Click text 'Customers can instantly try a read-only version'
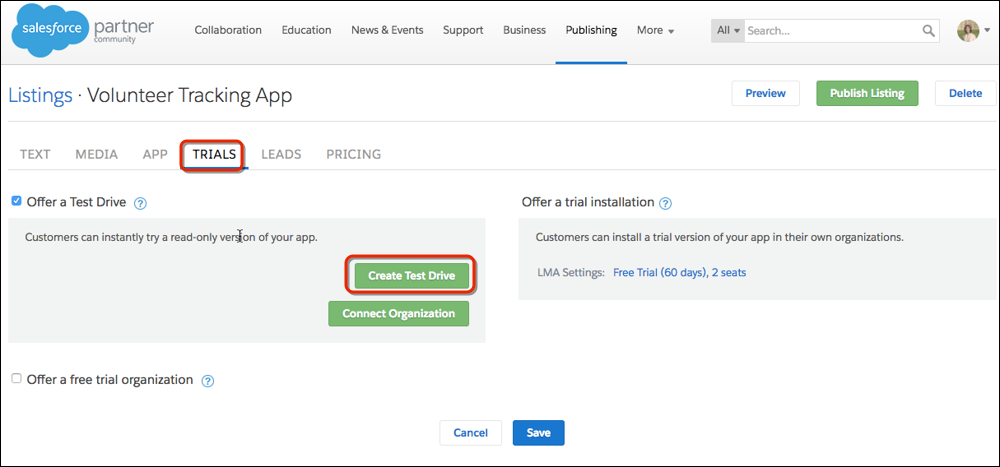Screen dimensions: 1000x467 click(x=171, y=237)
